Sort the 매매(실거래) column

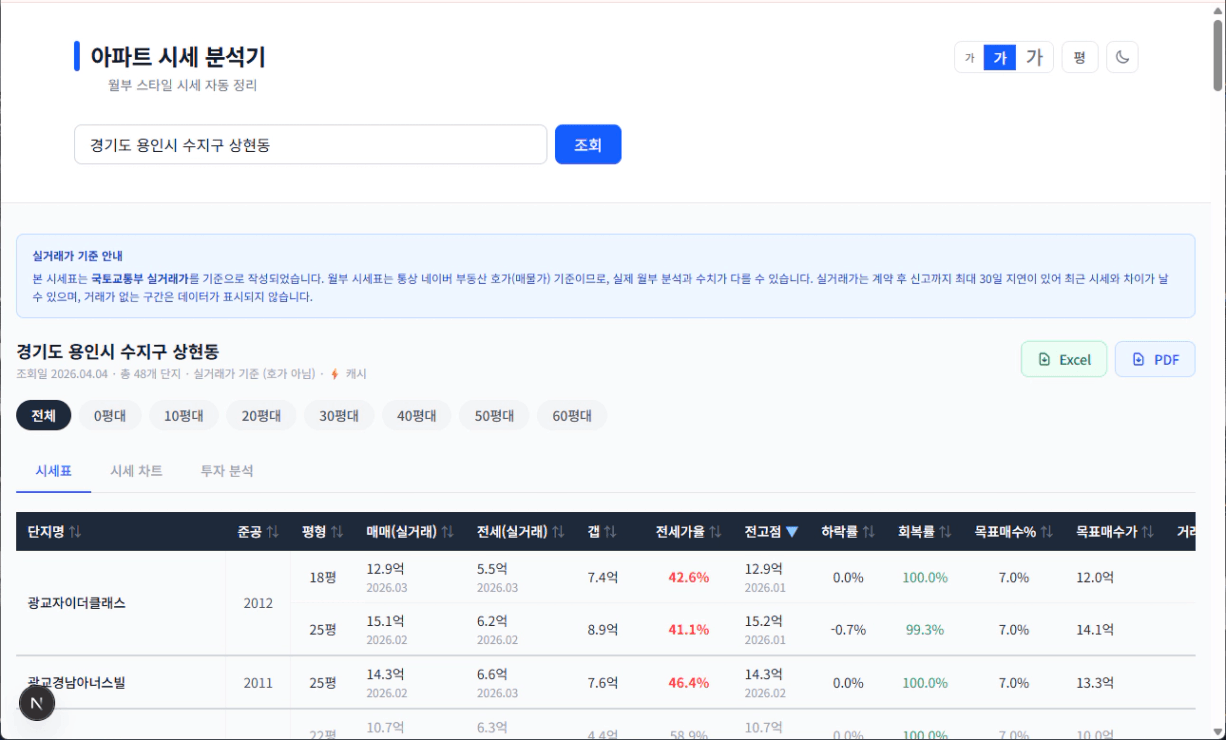[x=447, y=532]
